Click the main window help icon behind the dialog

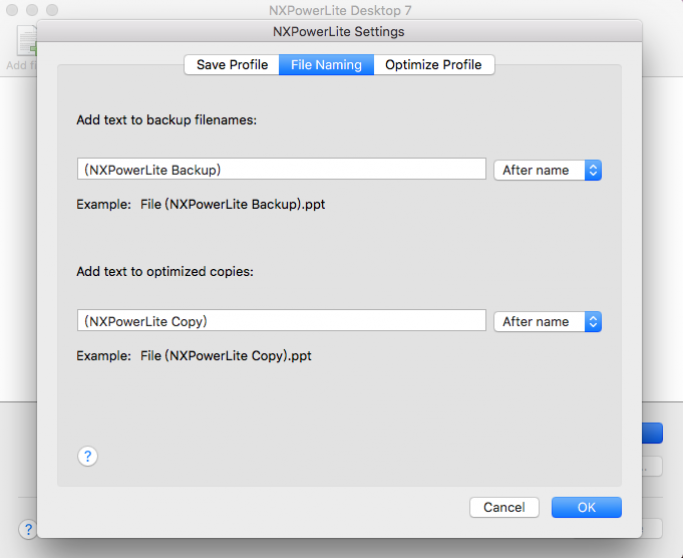(x=28, y=529)
